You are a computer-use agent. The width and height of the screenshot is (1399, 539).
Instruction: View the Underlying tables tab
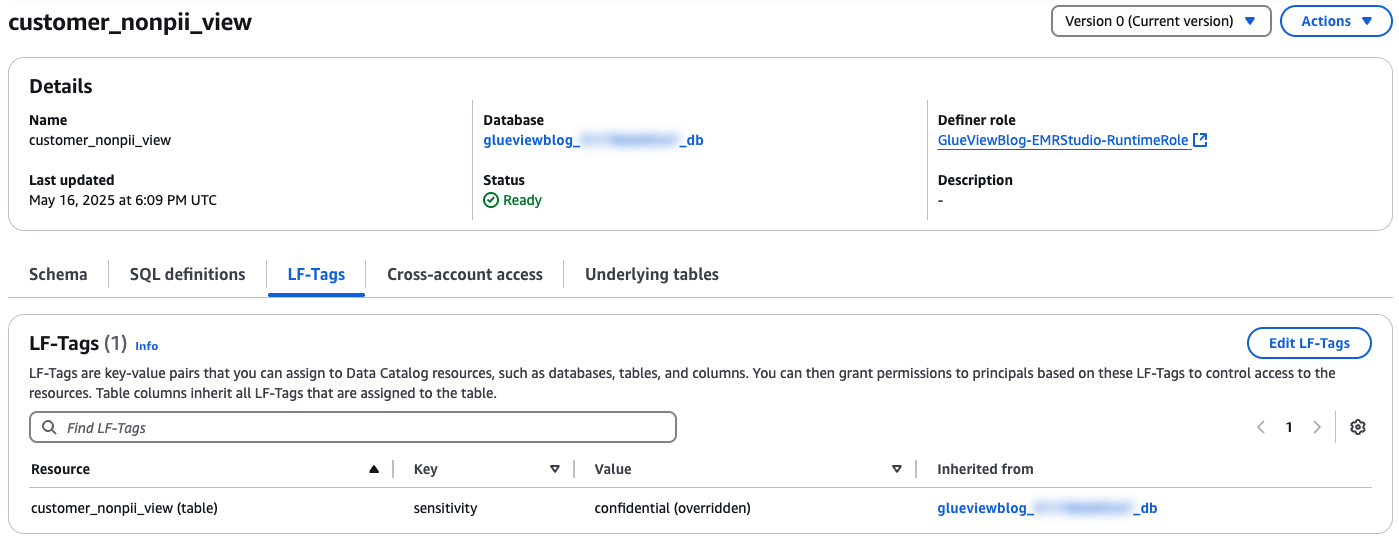pos(652,274)
